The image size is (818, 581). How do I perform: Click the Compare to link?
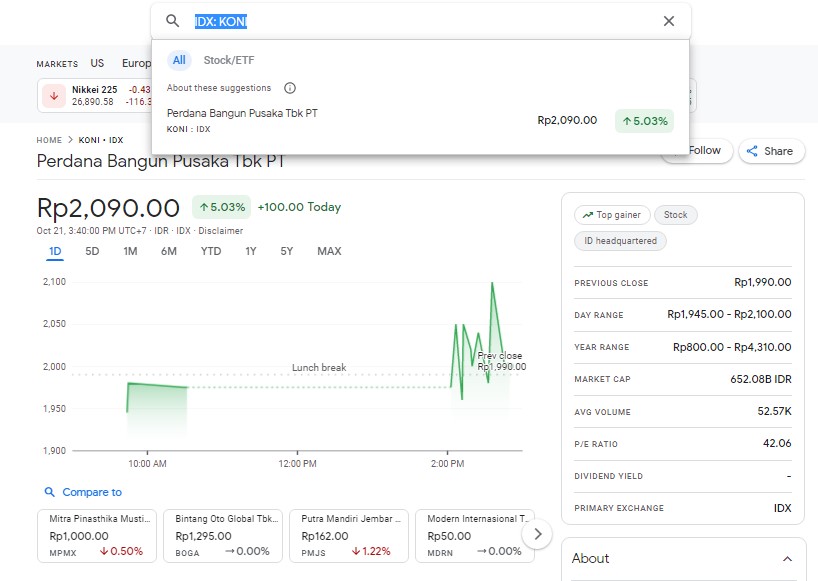point(92,492)
